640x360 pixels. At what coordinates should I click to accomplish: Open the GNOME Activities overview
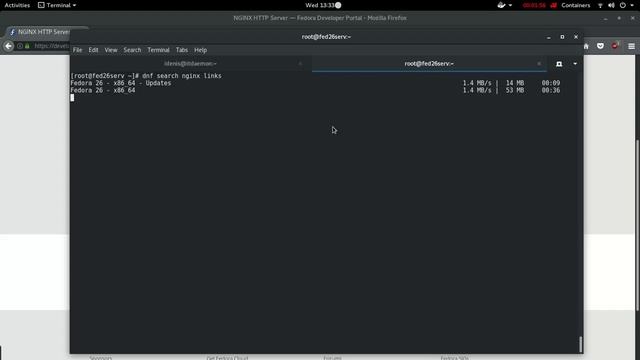17,5
